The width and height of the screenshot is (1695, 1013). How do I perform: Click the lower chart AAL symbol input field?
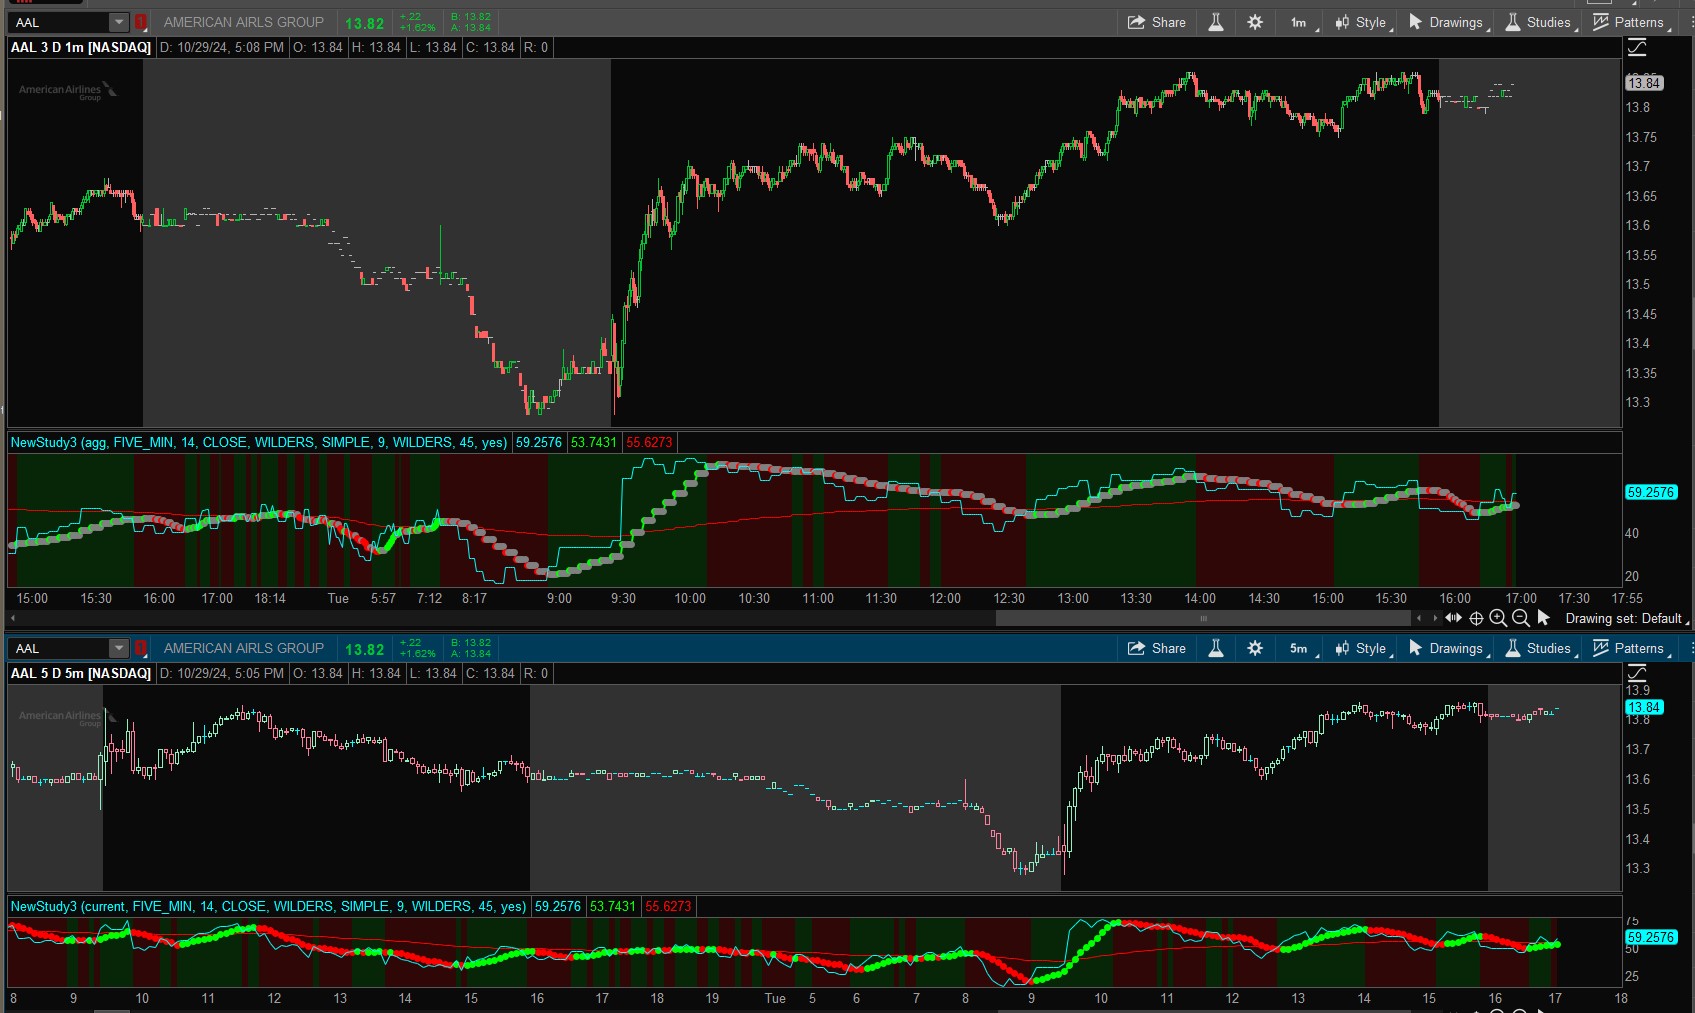[59, 648]
